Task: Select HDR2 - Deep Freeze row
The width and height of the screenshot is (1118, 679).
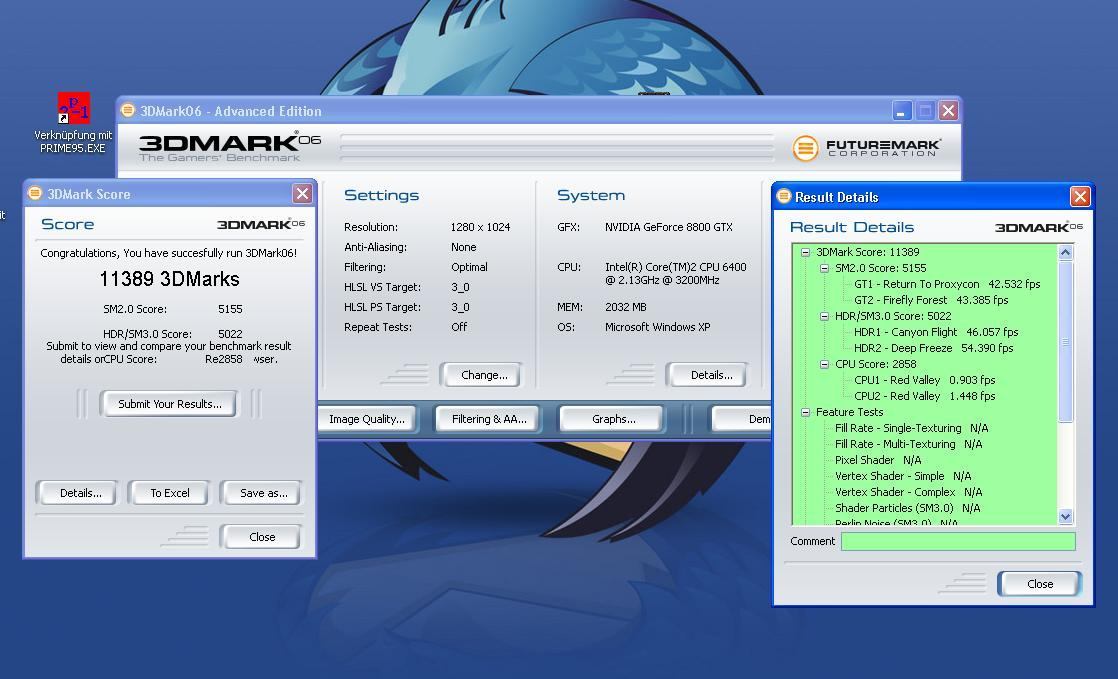Action: [933, 348]
